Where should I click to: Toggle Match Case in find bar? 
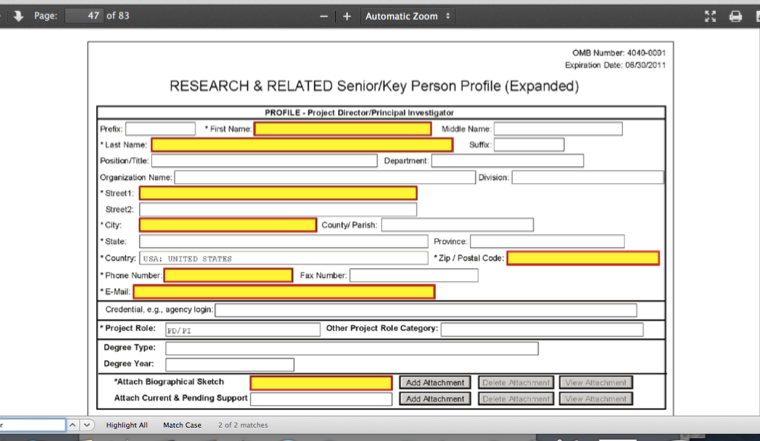(x=182, y=425)
